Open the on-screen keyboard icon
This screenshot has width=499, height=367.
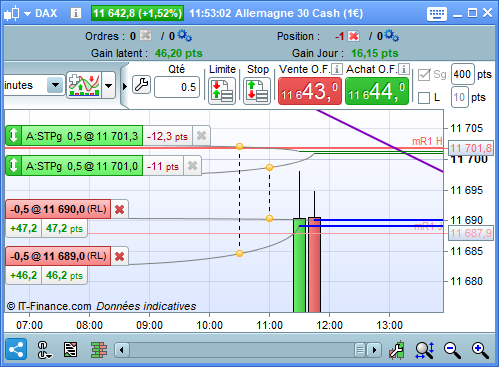click(437, 14)
